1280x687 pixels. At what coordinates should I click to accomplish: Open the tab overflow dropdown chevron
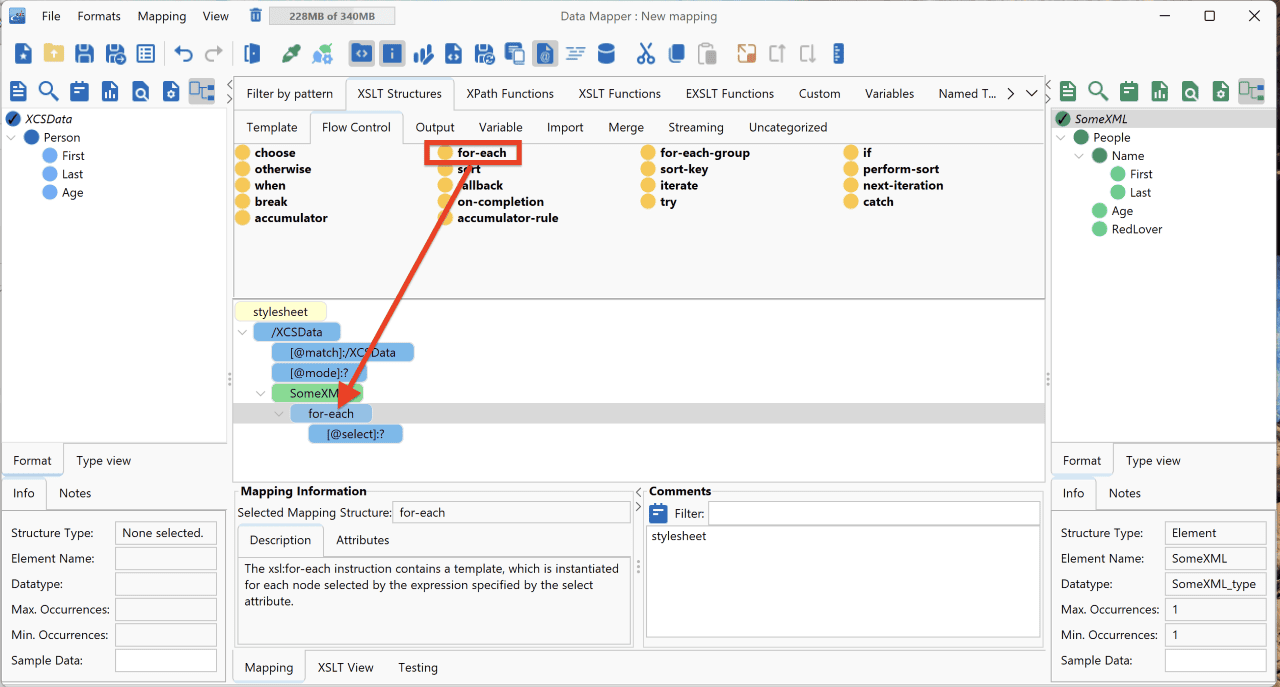(x=1032, y=93)
